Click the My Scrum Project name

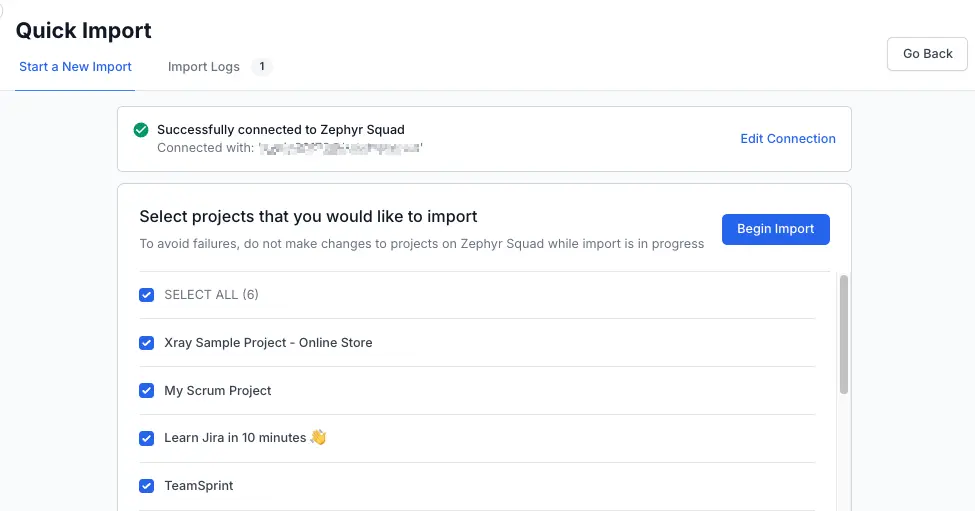click(x=218, y=391)
